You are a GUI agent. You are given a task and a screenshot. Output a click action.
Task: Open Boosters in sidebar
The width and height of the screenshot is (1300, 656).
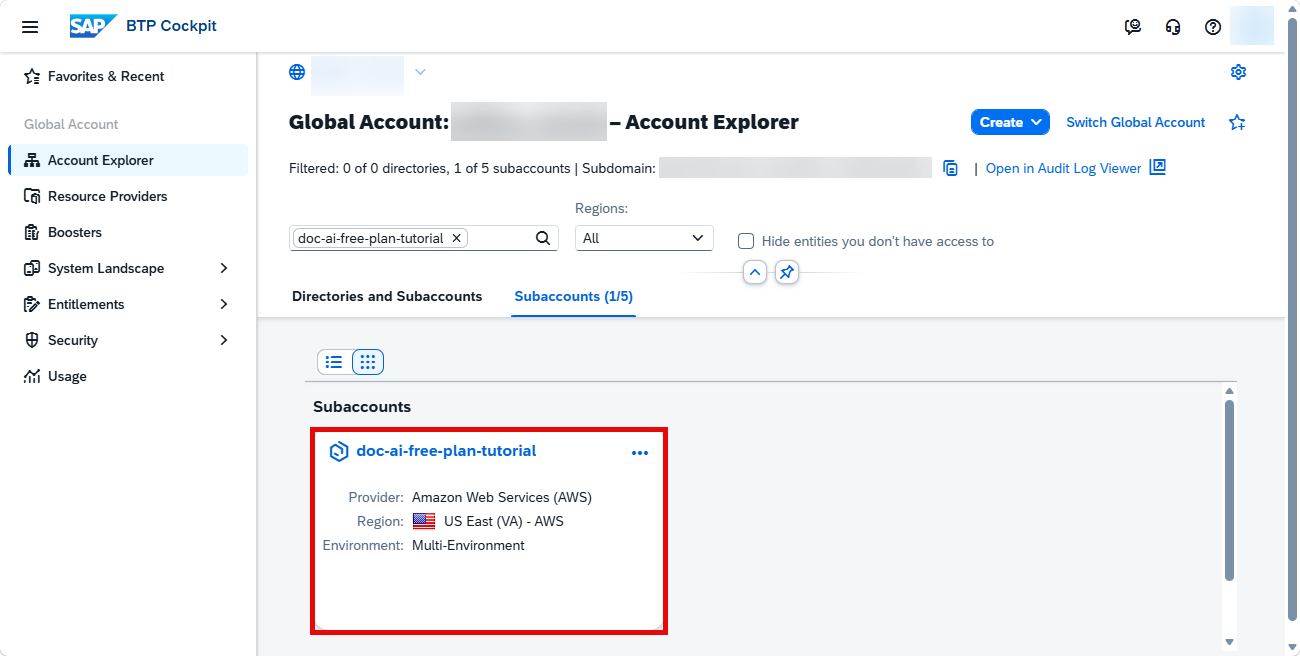pos(128,232)
